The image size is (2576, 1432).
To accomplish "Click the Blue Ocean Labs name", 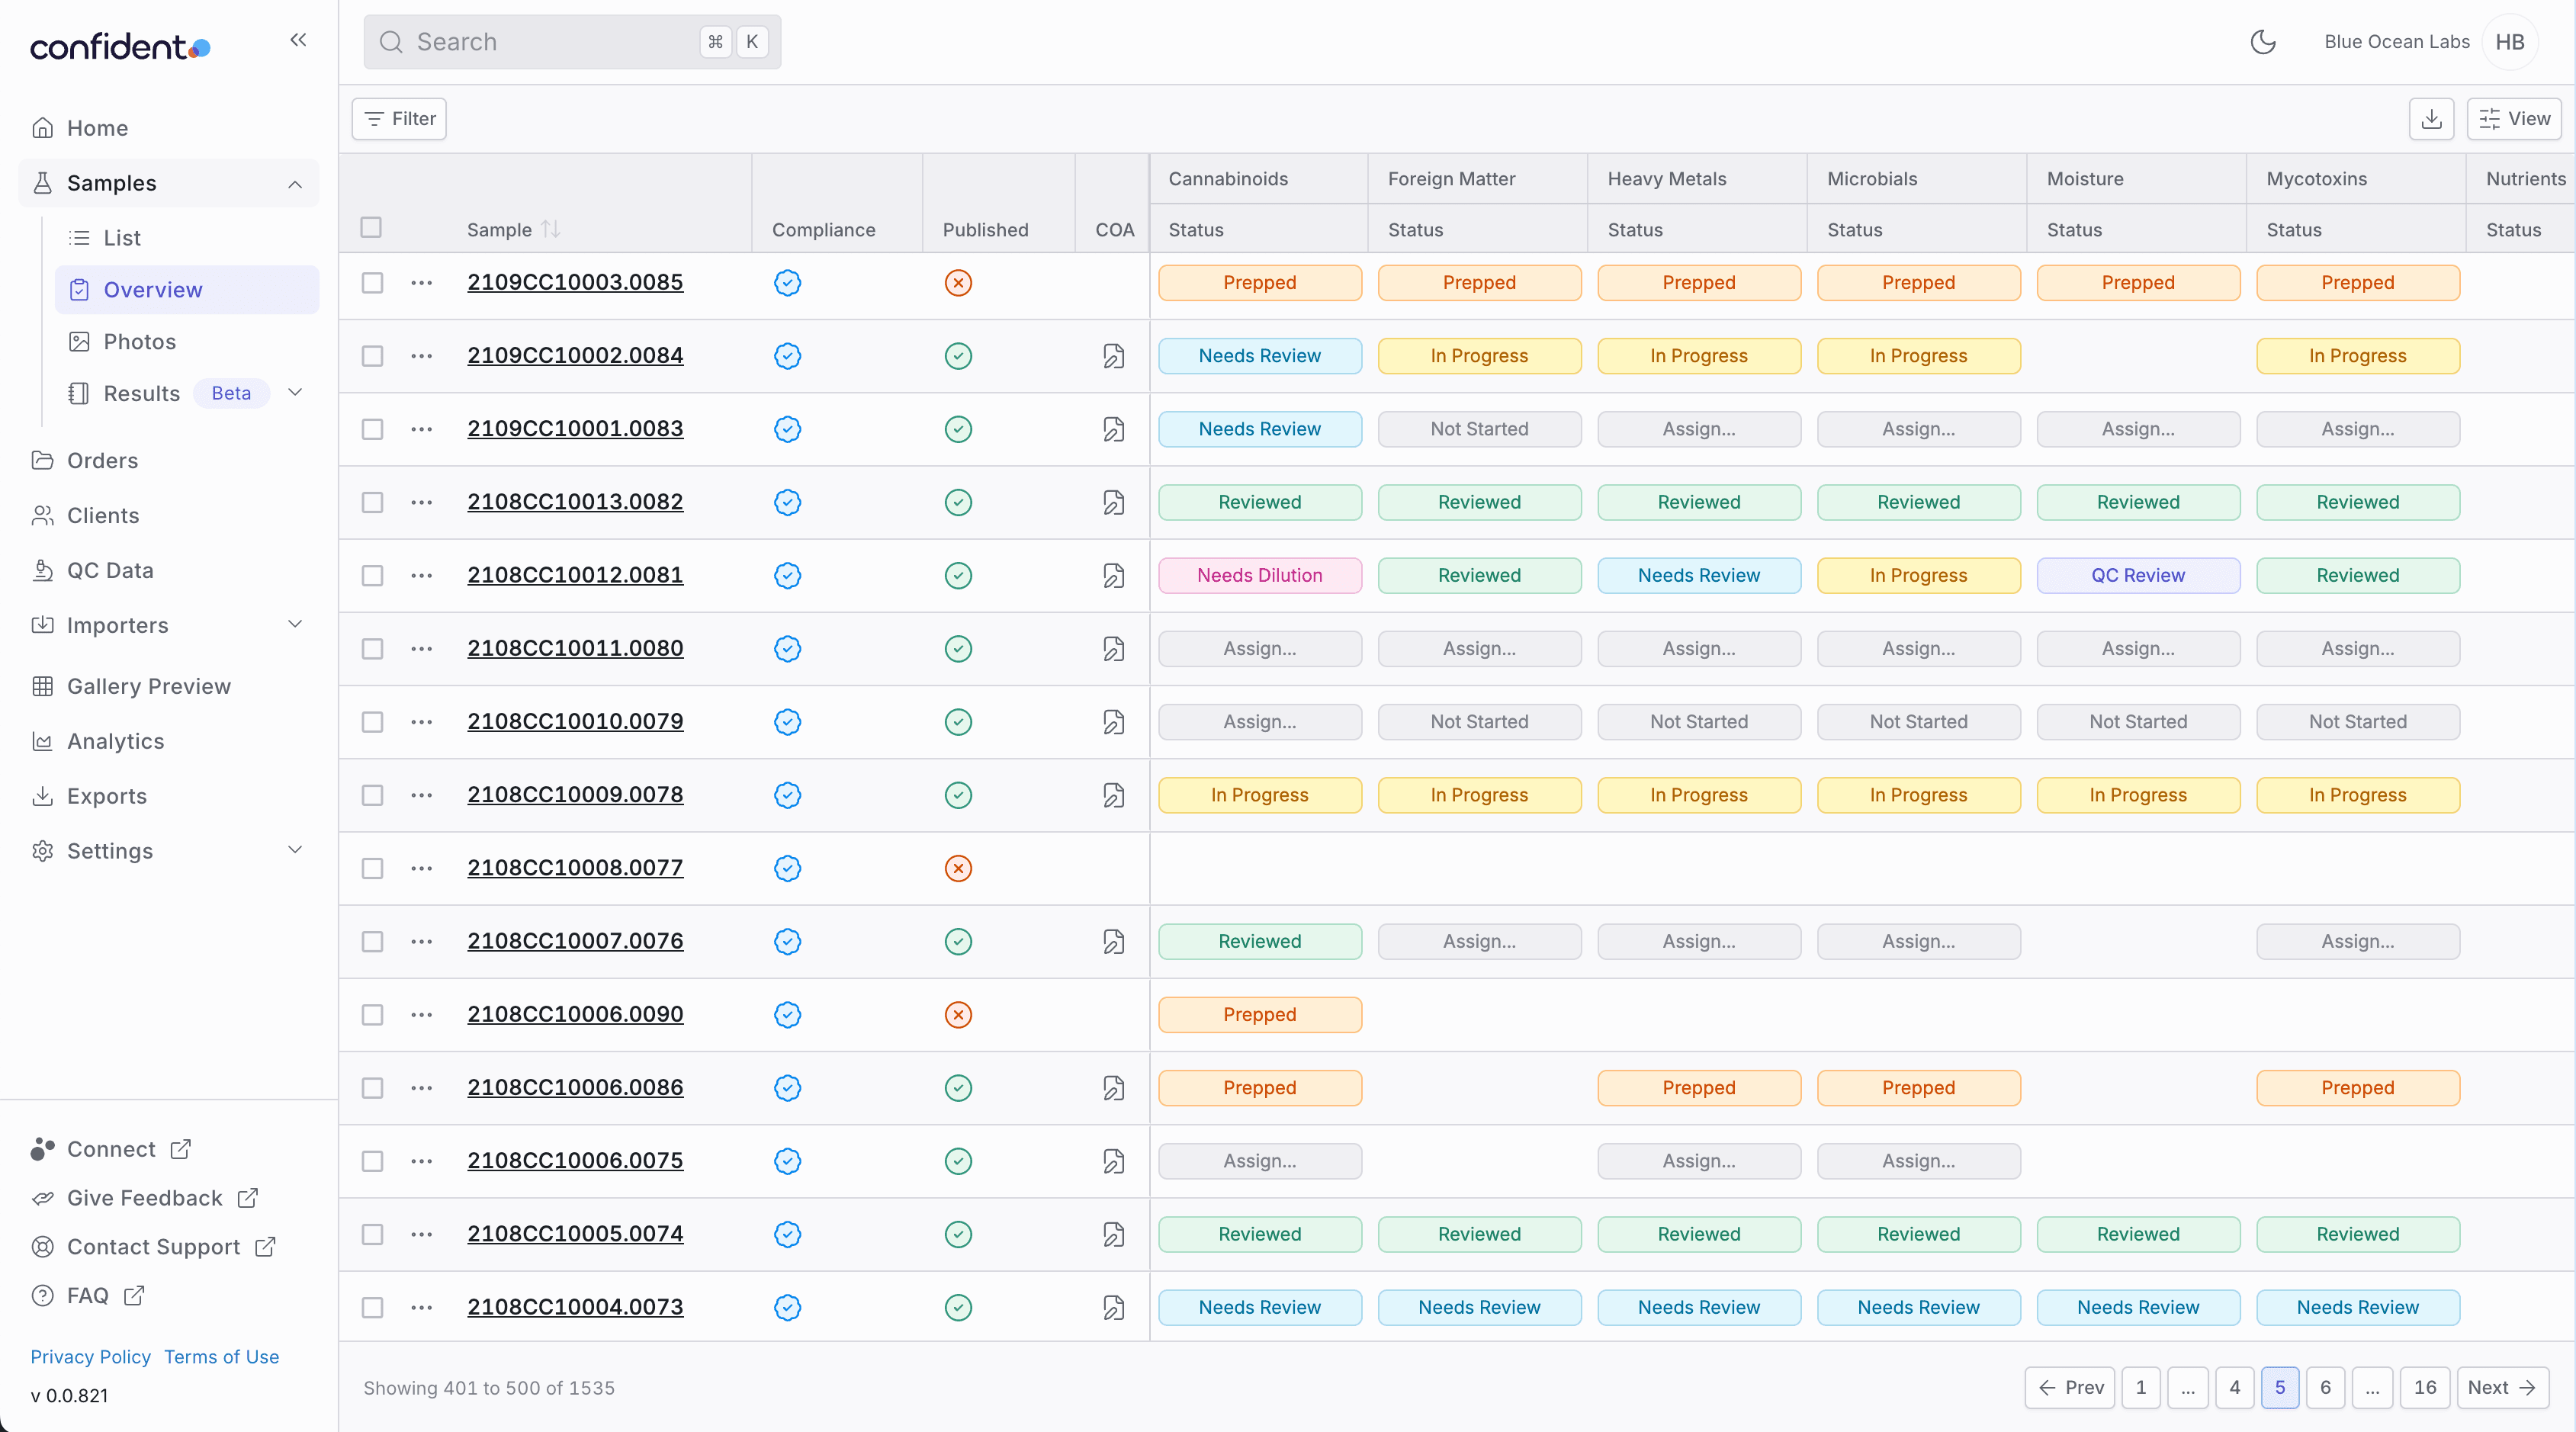I will coord(2396,42).
